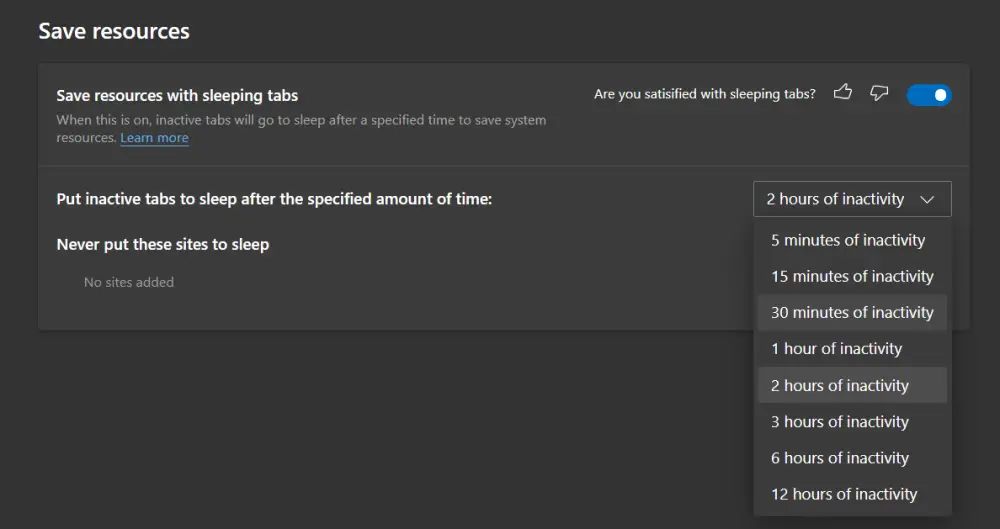Give thumbs down feedback for sleeping tabs

pyautogui.click(x=879, y=93)
